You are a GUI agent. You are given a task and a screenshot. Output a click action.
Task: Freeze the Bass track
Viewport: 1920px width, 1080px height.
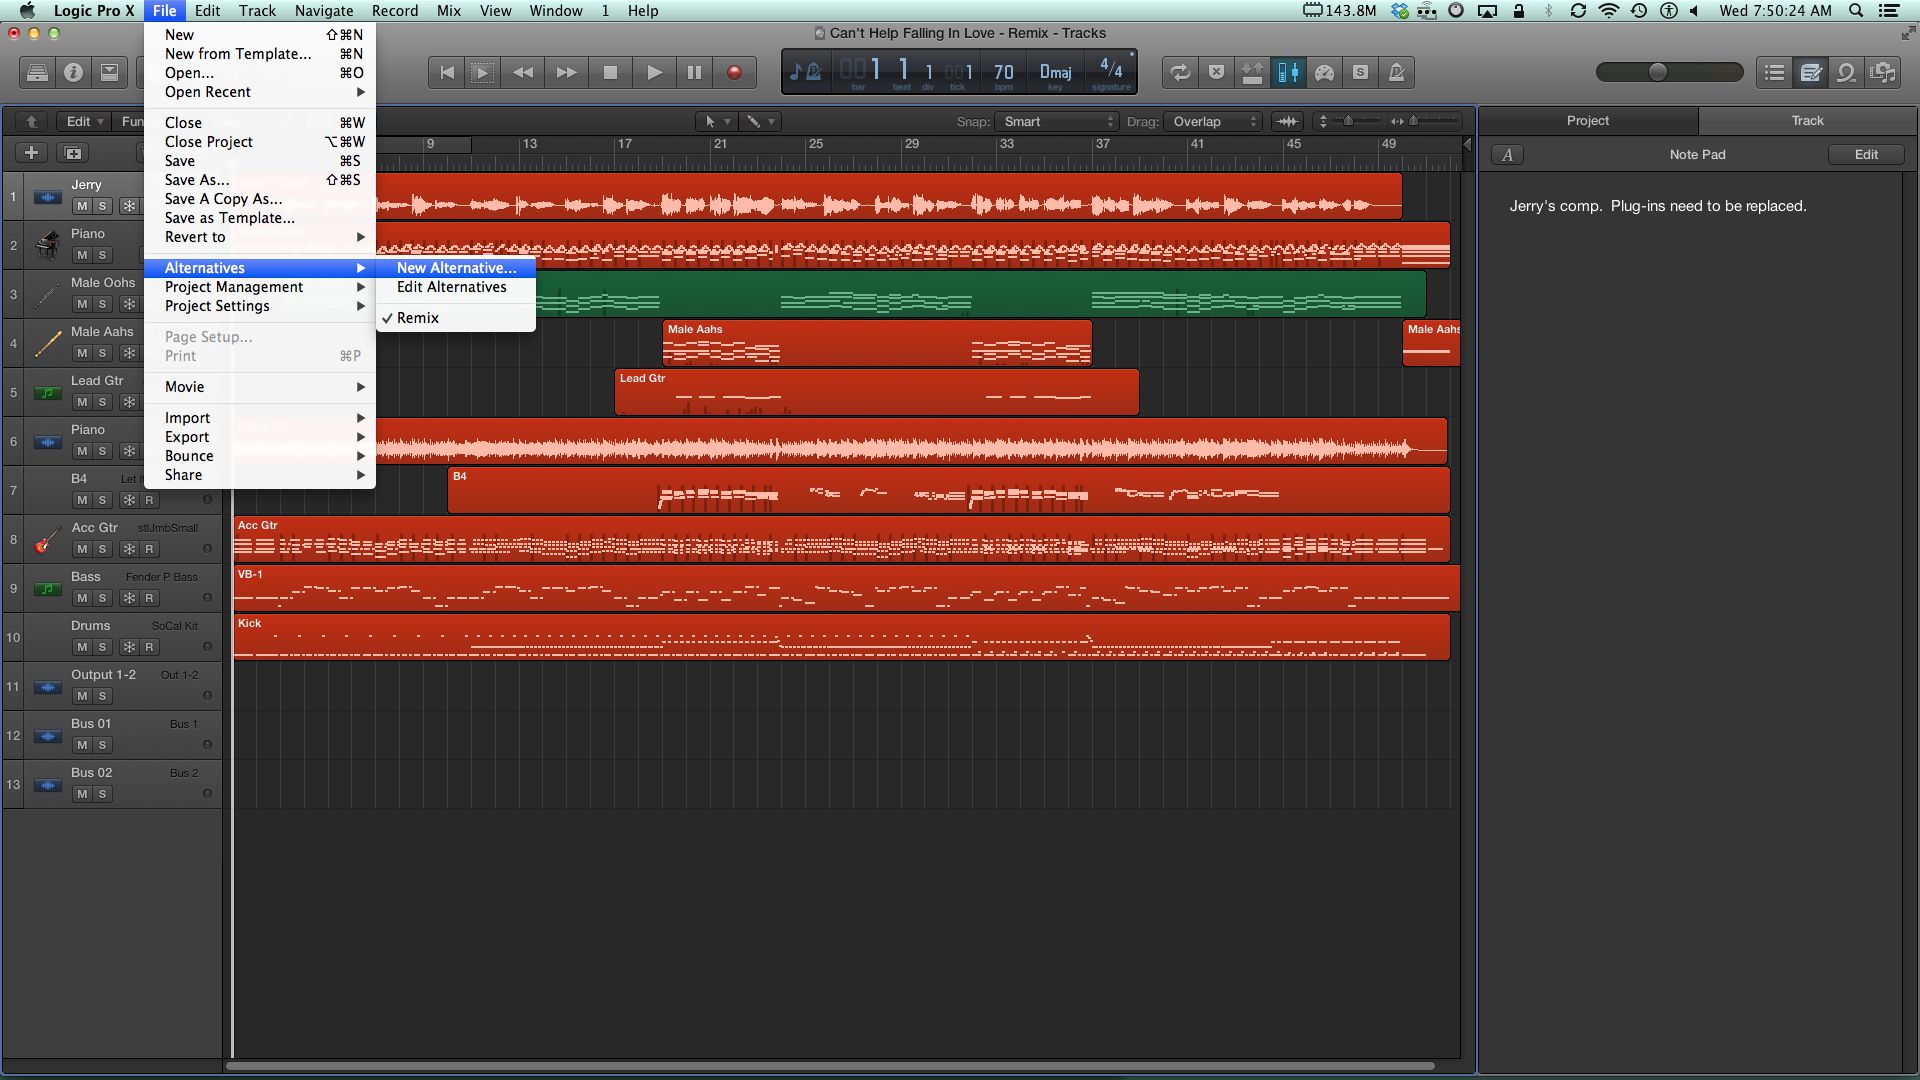[x=129, y=598]
